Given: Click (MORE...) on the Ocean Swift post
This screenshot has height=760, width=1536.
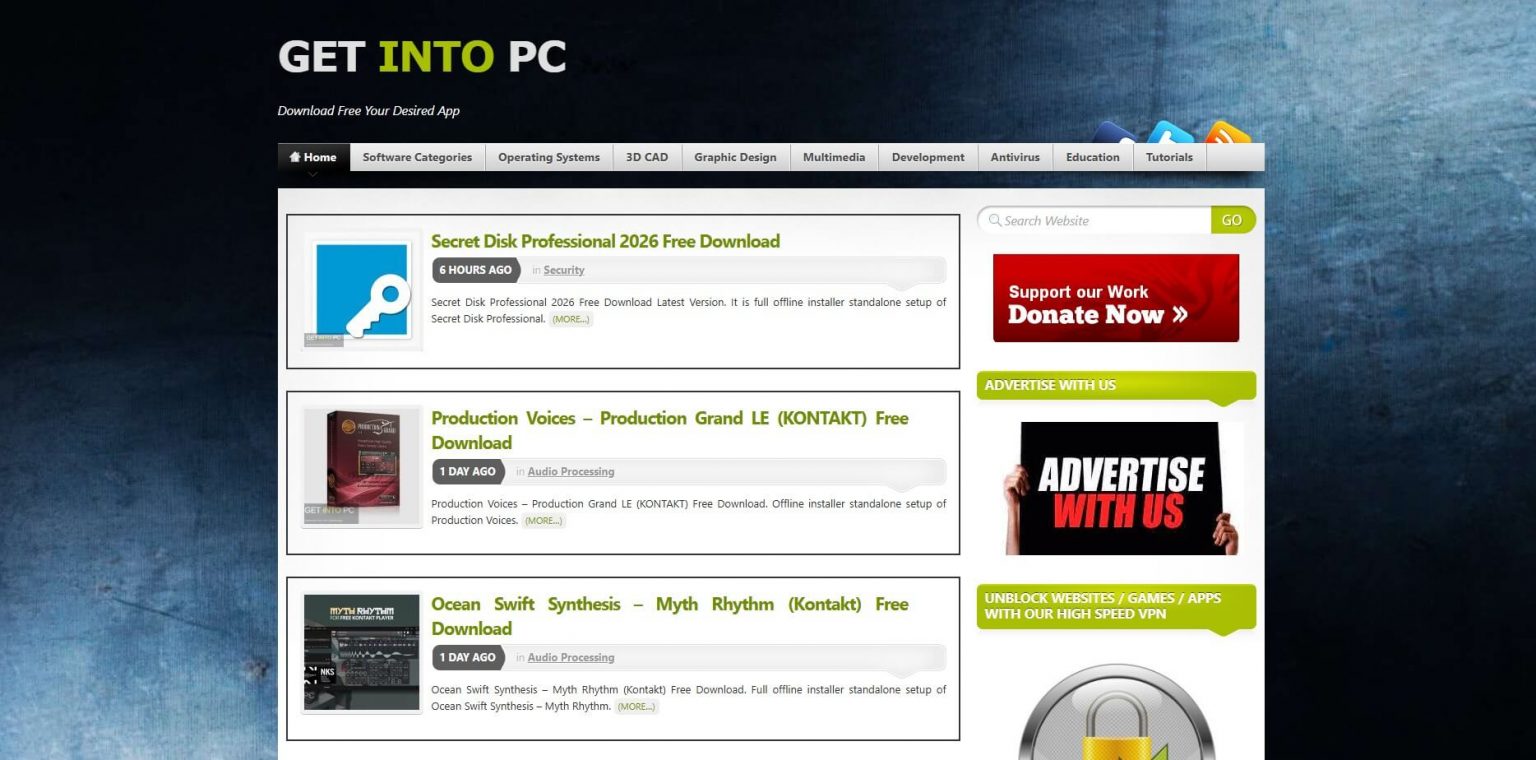Looking at the screenshot, I should 636,707.
